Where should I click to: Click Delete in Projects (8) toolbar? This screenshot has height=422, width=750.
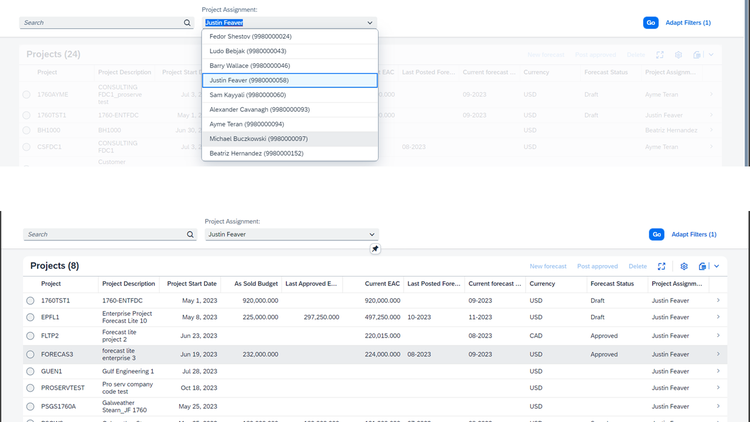(x=638, y=267)
